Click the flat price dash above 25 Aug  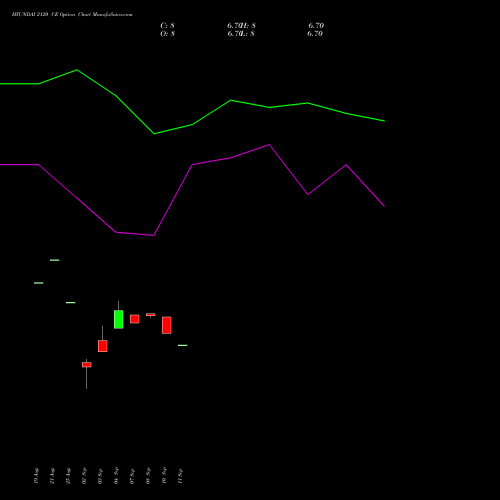click(71, 303)
